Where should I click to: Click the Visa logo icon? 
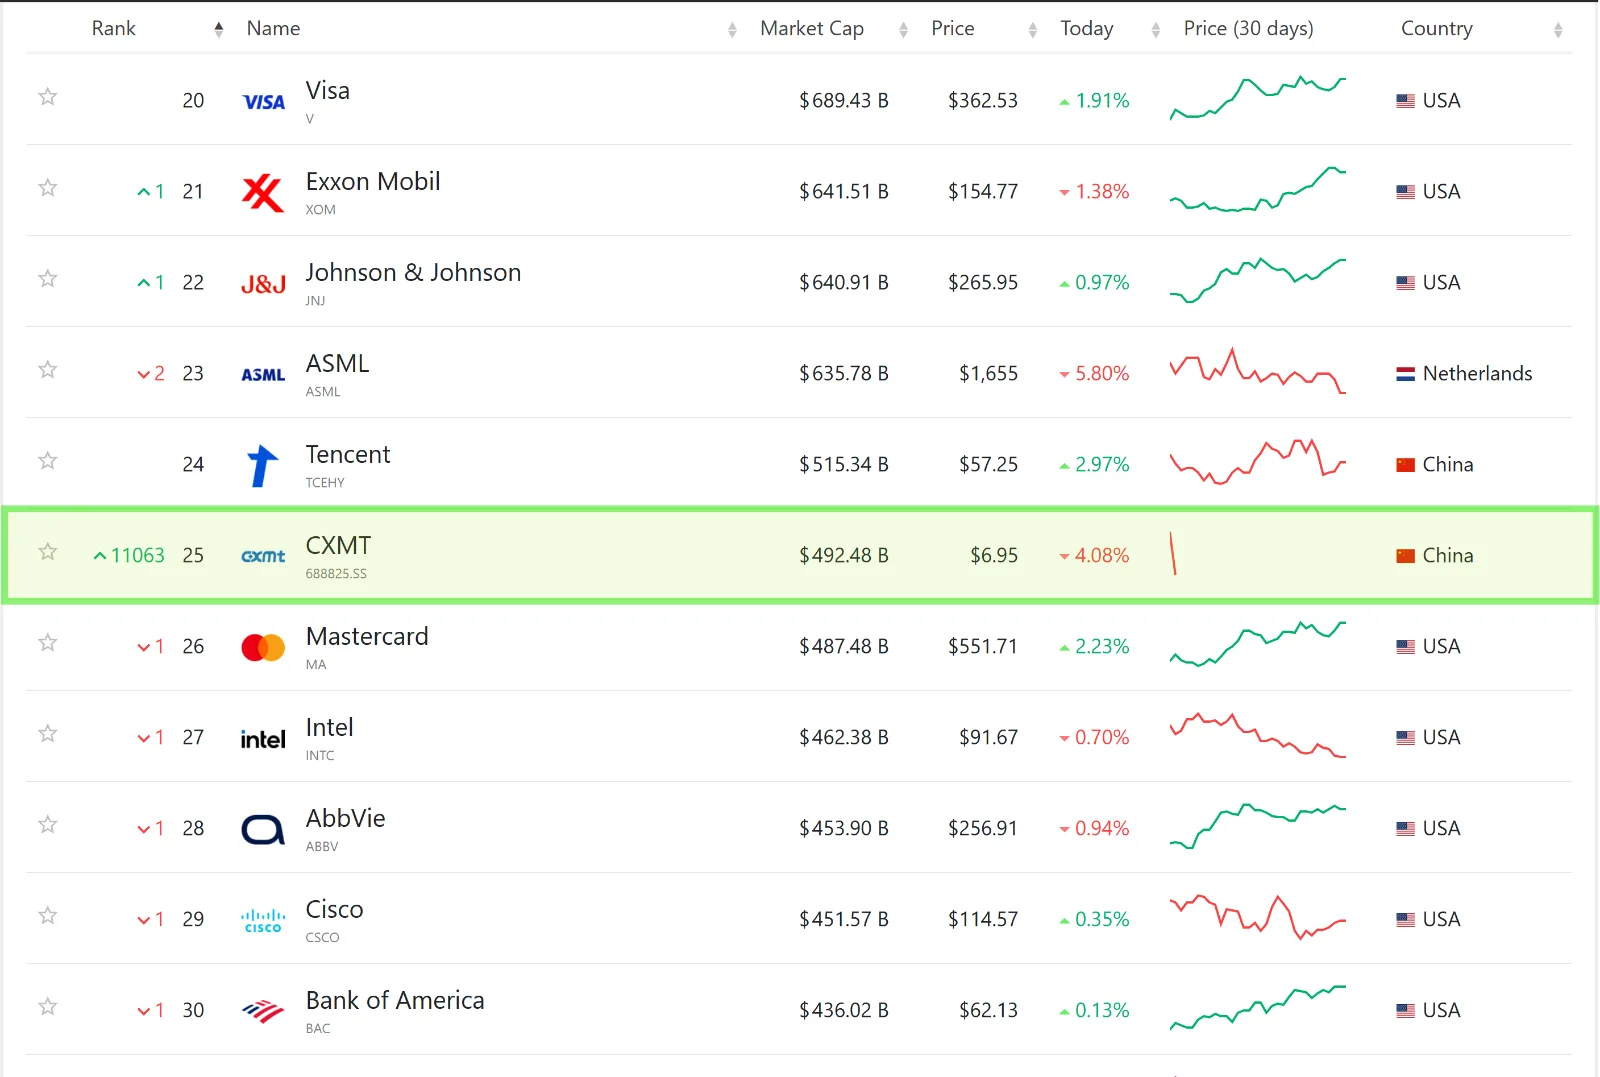point(263,101)
